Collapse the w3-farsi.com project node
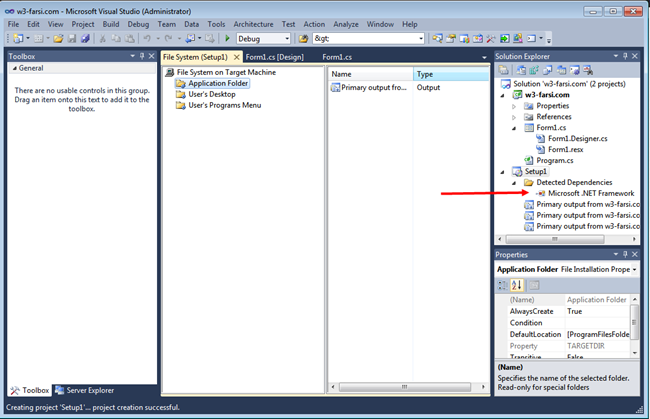 click(502, 95)
